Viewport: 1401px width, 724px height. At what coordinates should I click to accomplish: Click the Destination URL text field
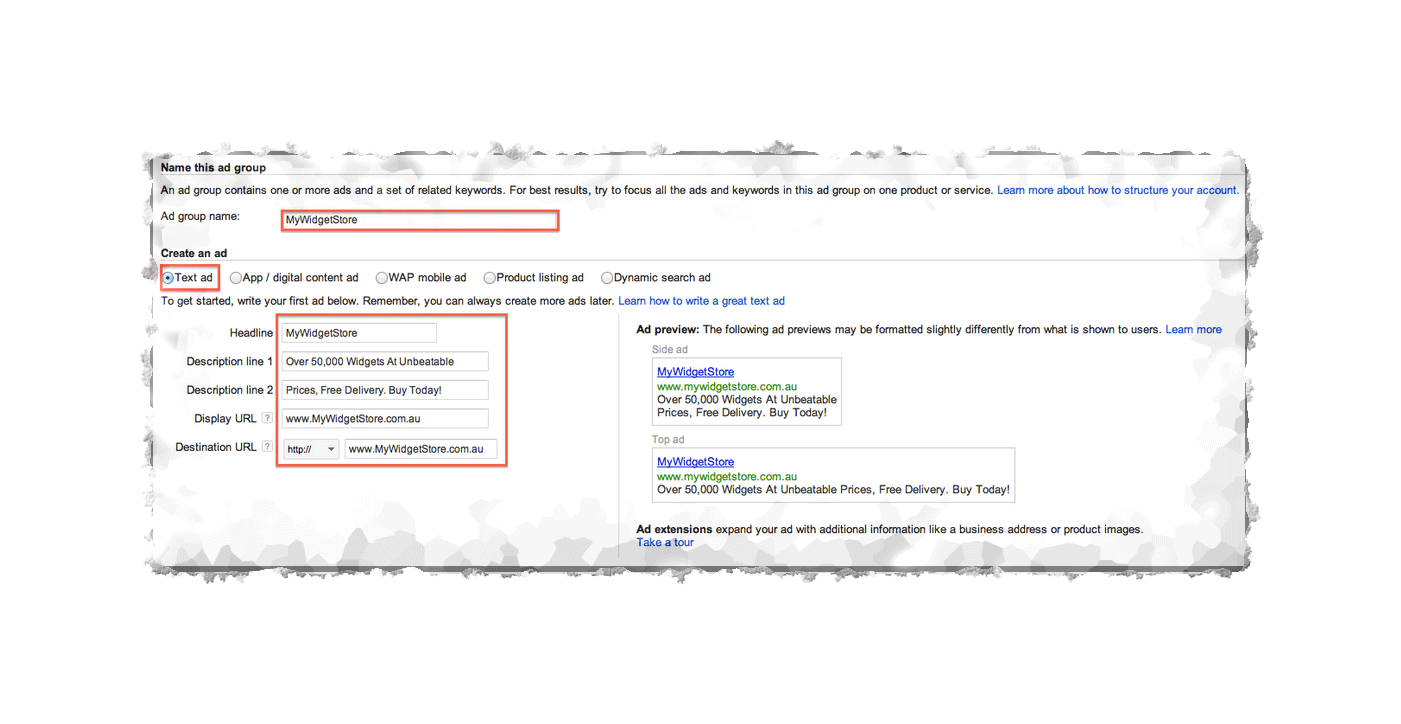tap(421, 450)
